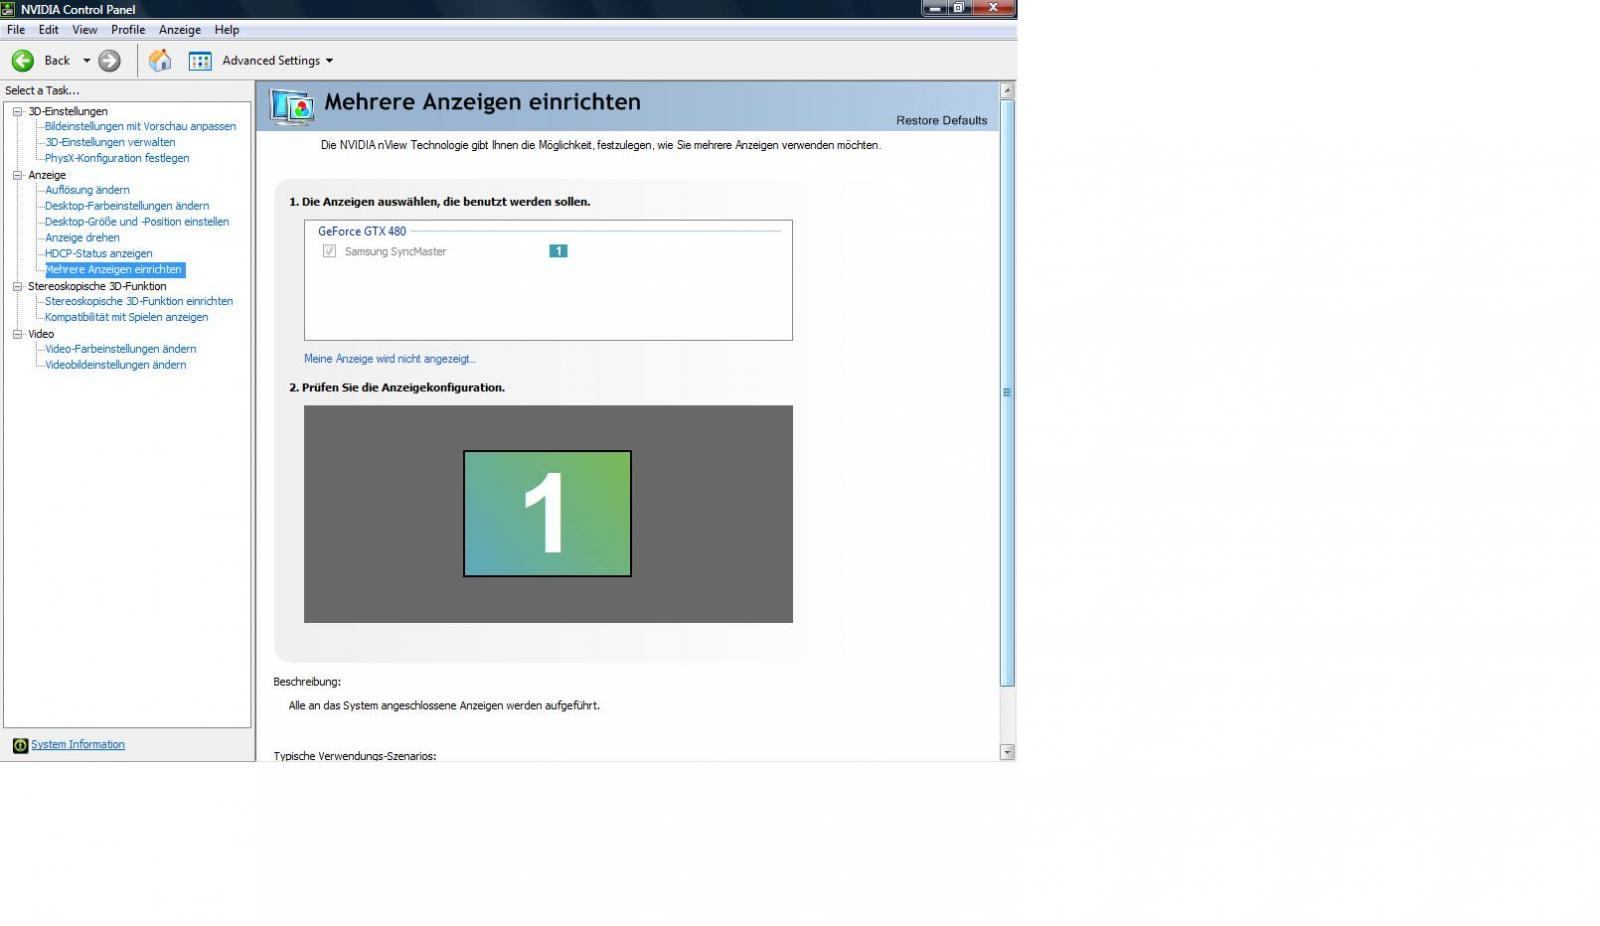Select 'Desktop-Farbeinstellungen ändern'
Viewport: 1600px width, 926px height.
pyautogui.click(x=127, y=206)
